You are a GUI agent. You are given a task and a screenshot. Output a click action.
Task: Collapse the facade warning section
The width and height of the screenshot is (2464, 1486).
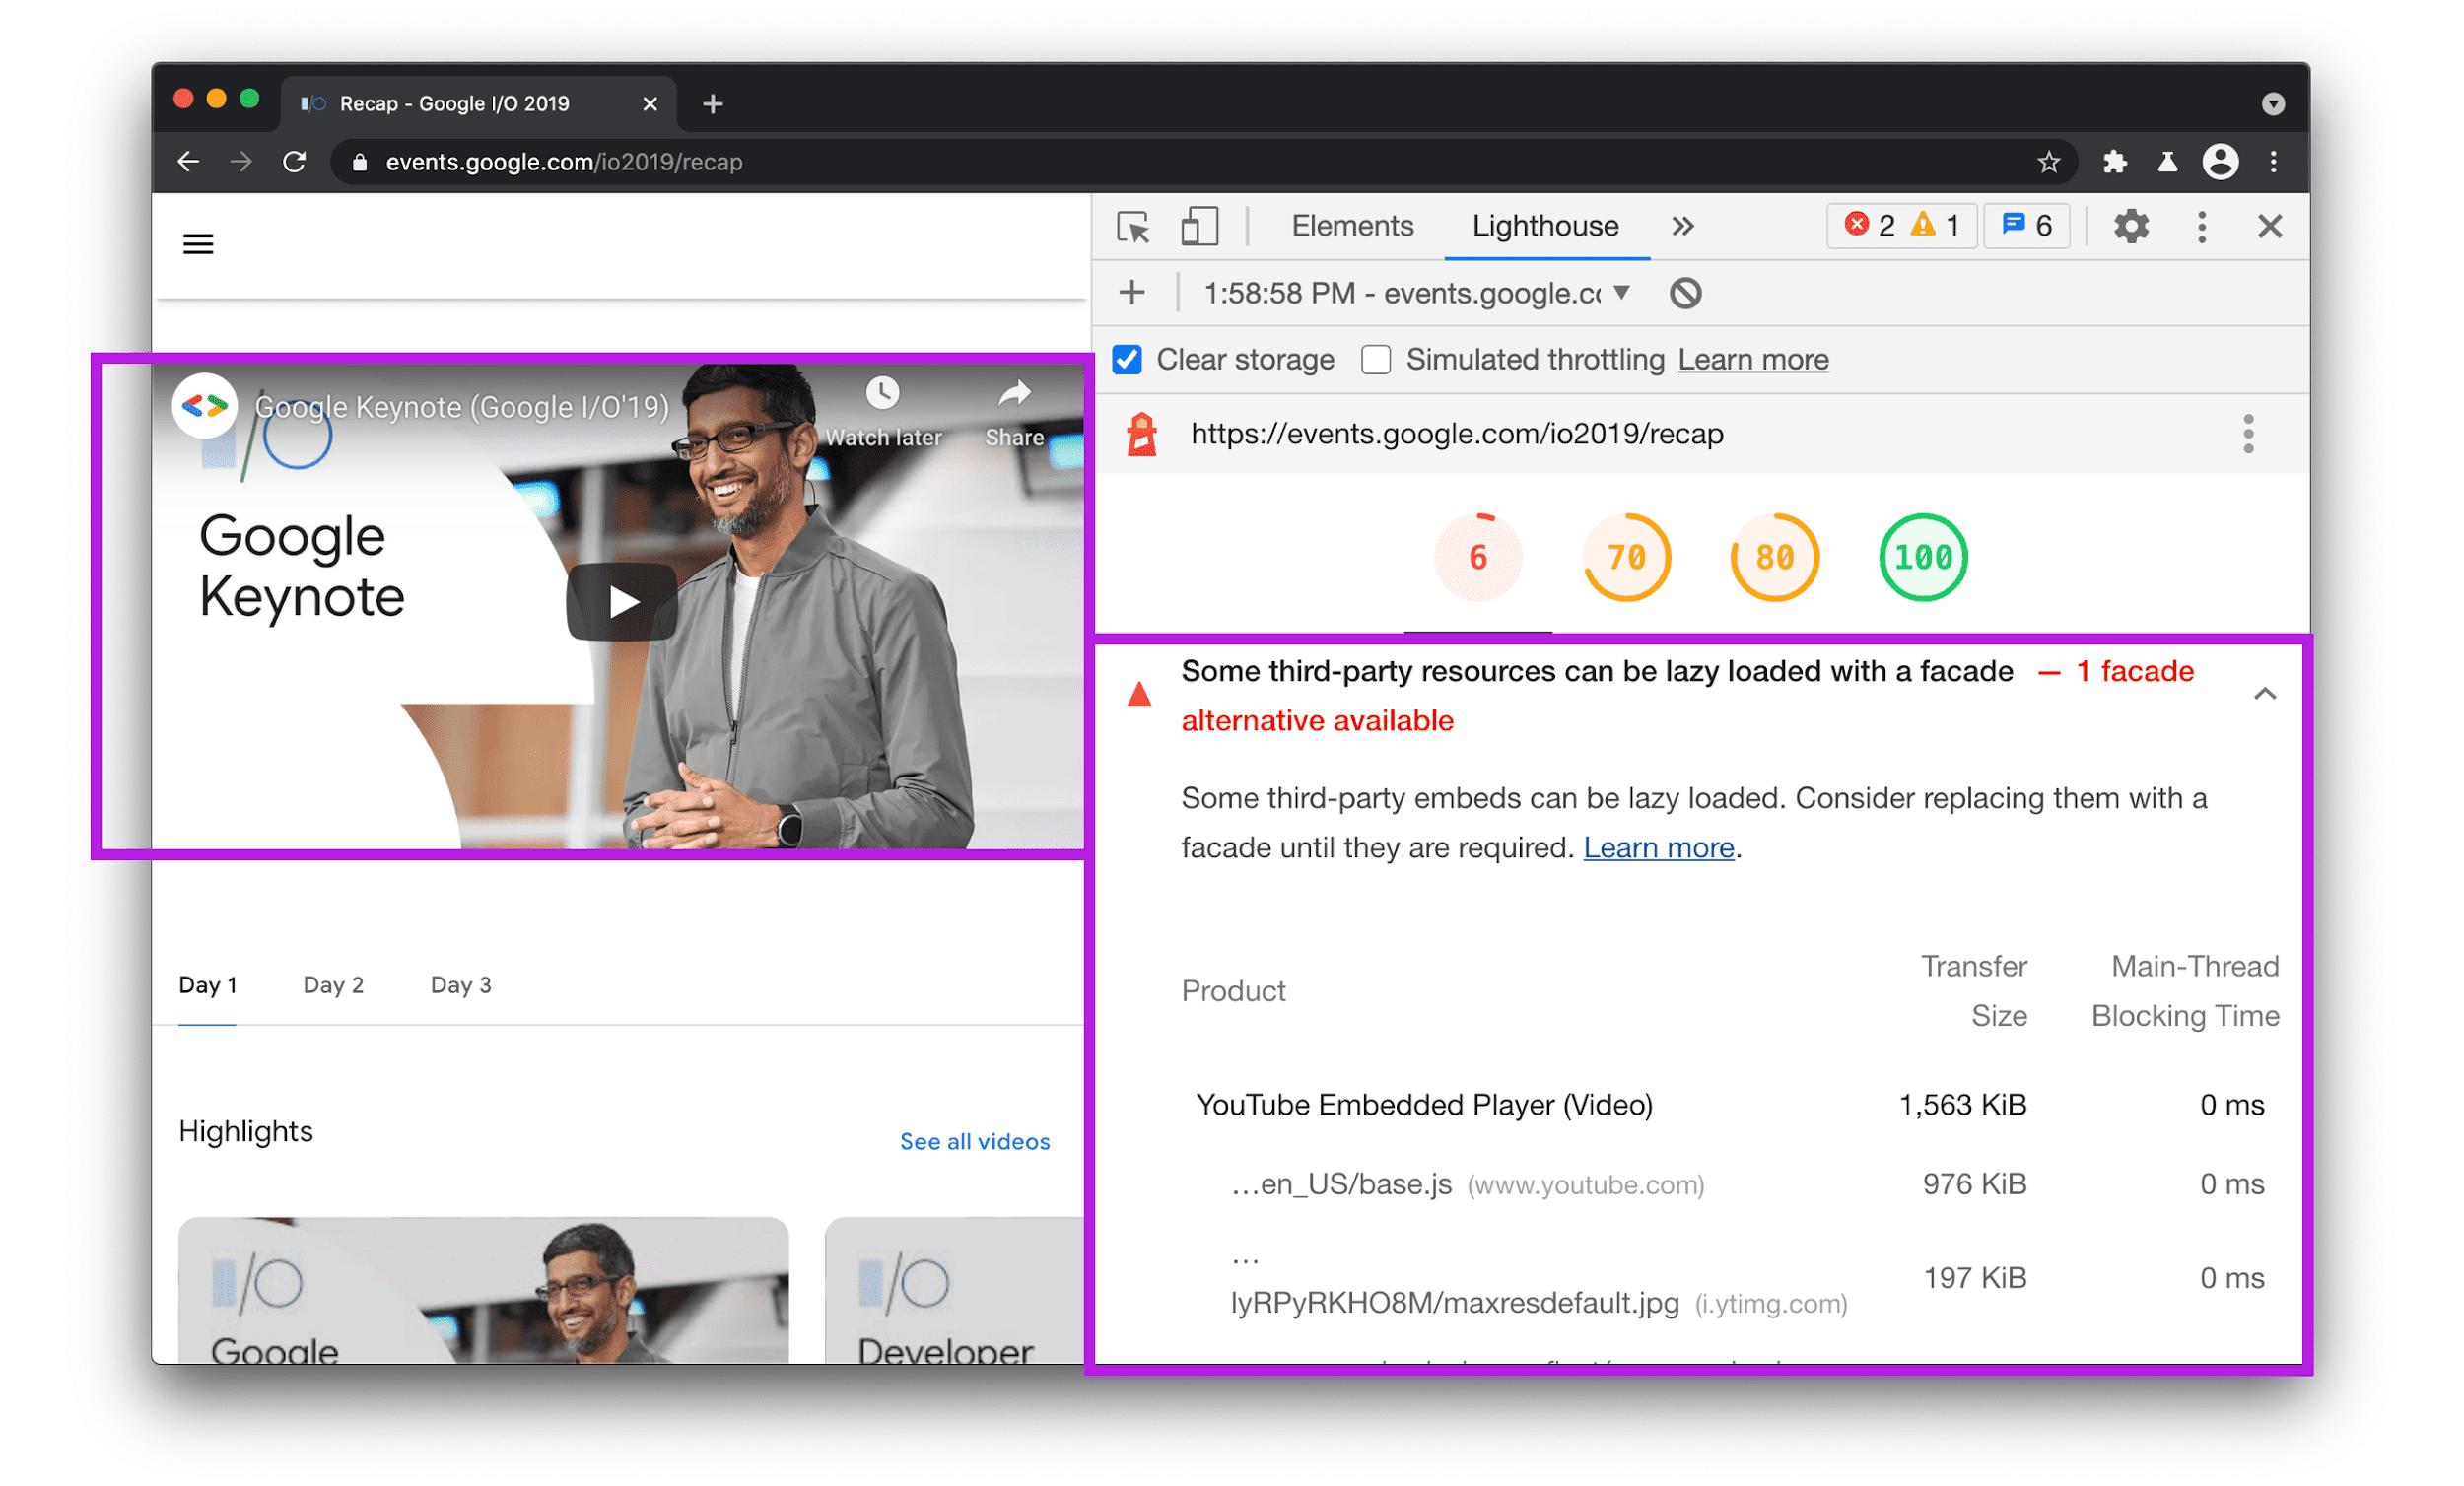pos(2265,694)
